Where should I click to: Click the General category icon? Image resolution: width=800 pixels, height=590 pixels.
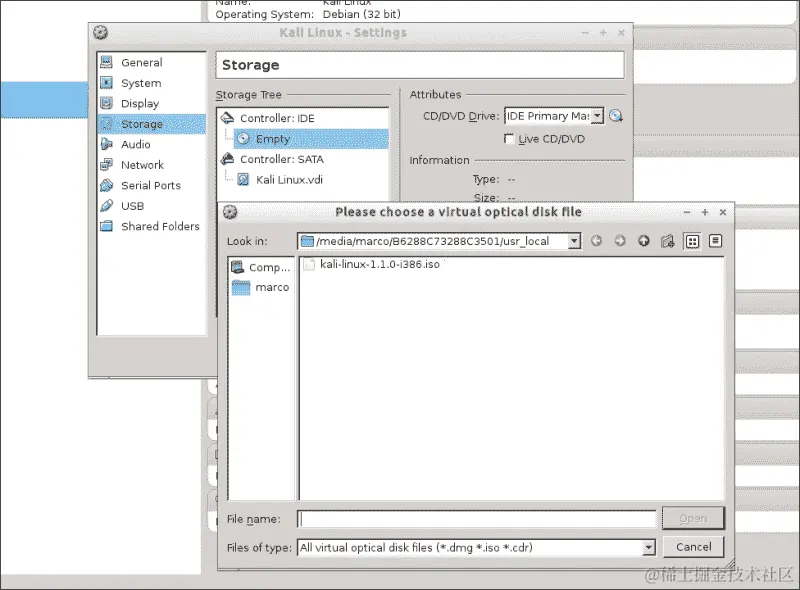click(107, 62)
